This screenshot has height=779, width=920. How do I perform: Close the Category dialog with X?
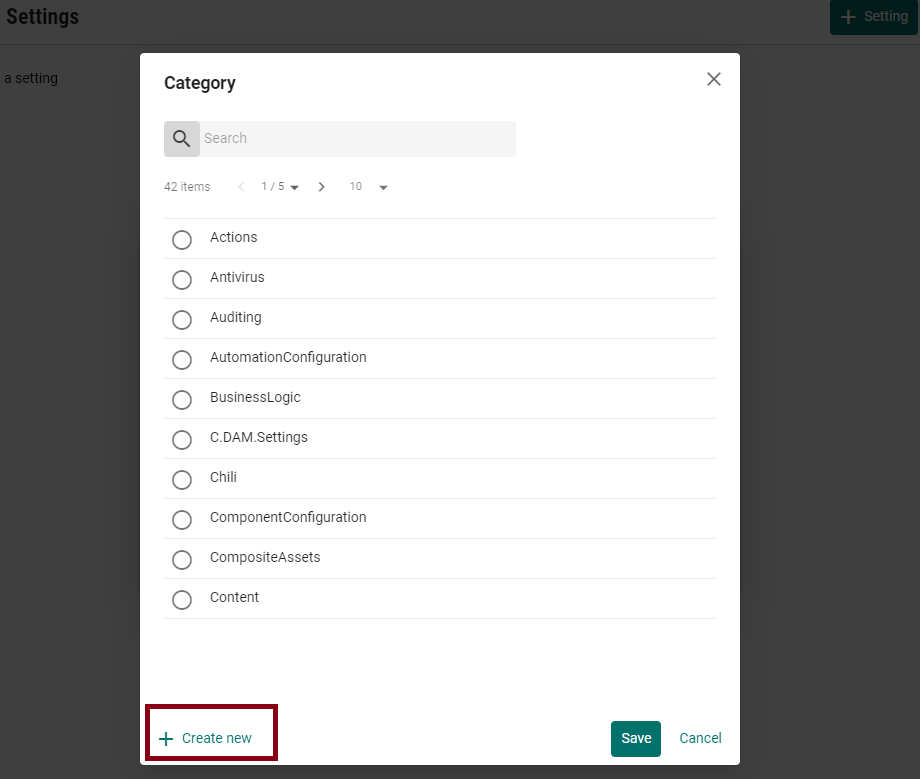713,79
